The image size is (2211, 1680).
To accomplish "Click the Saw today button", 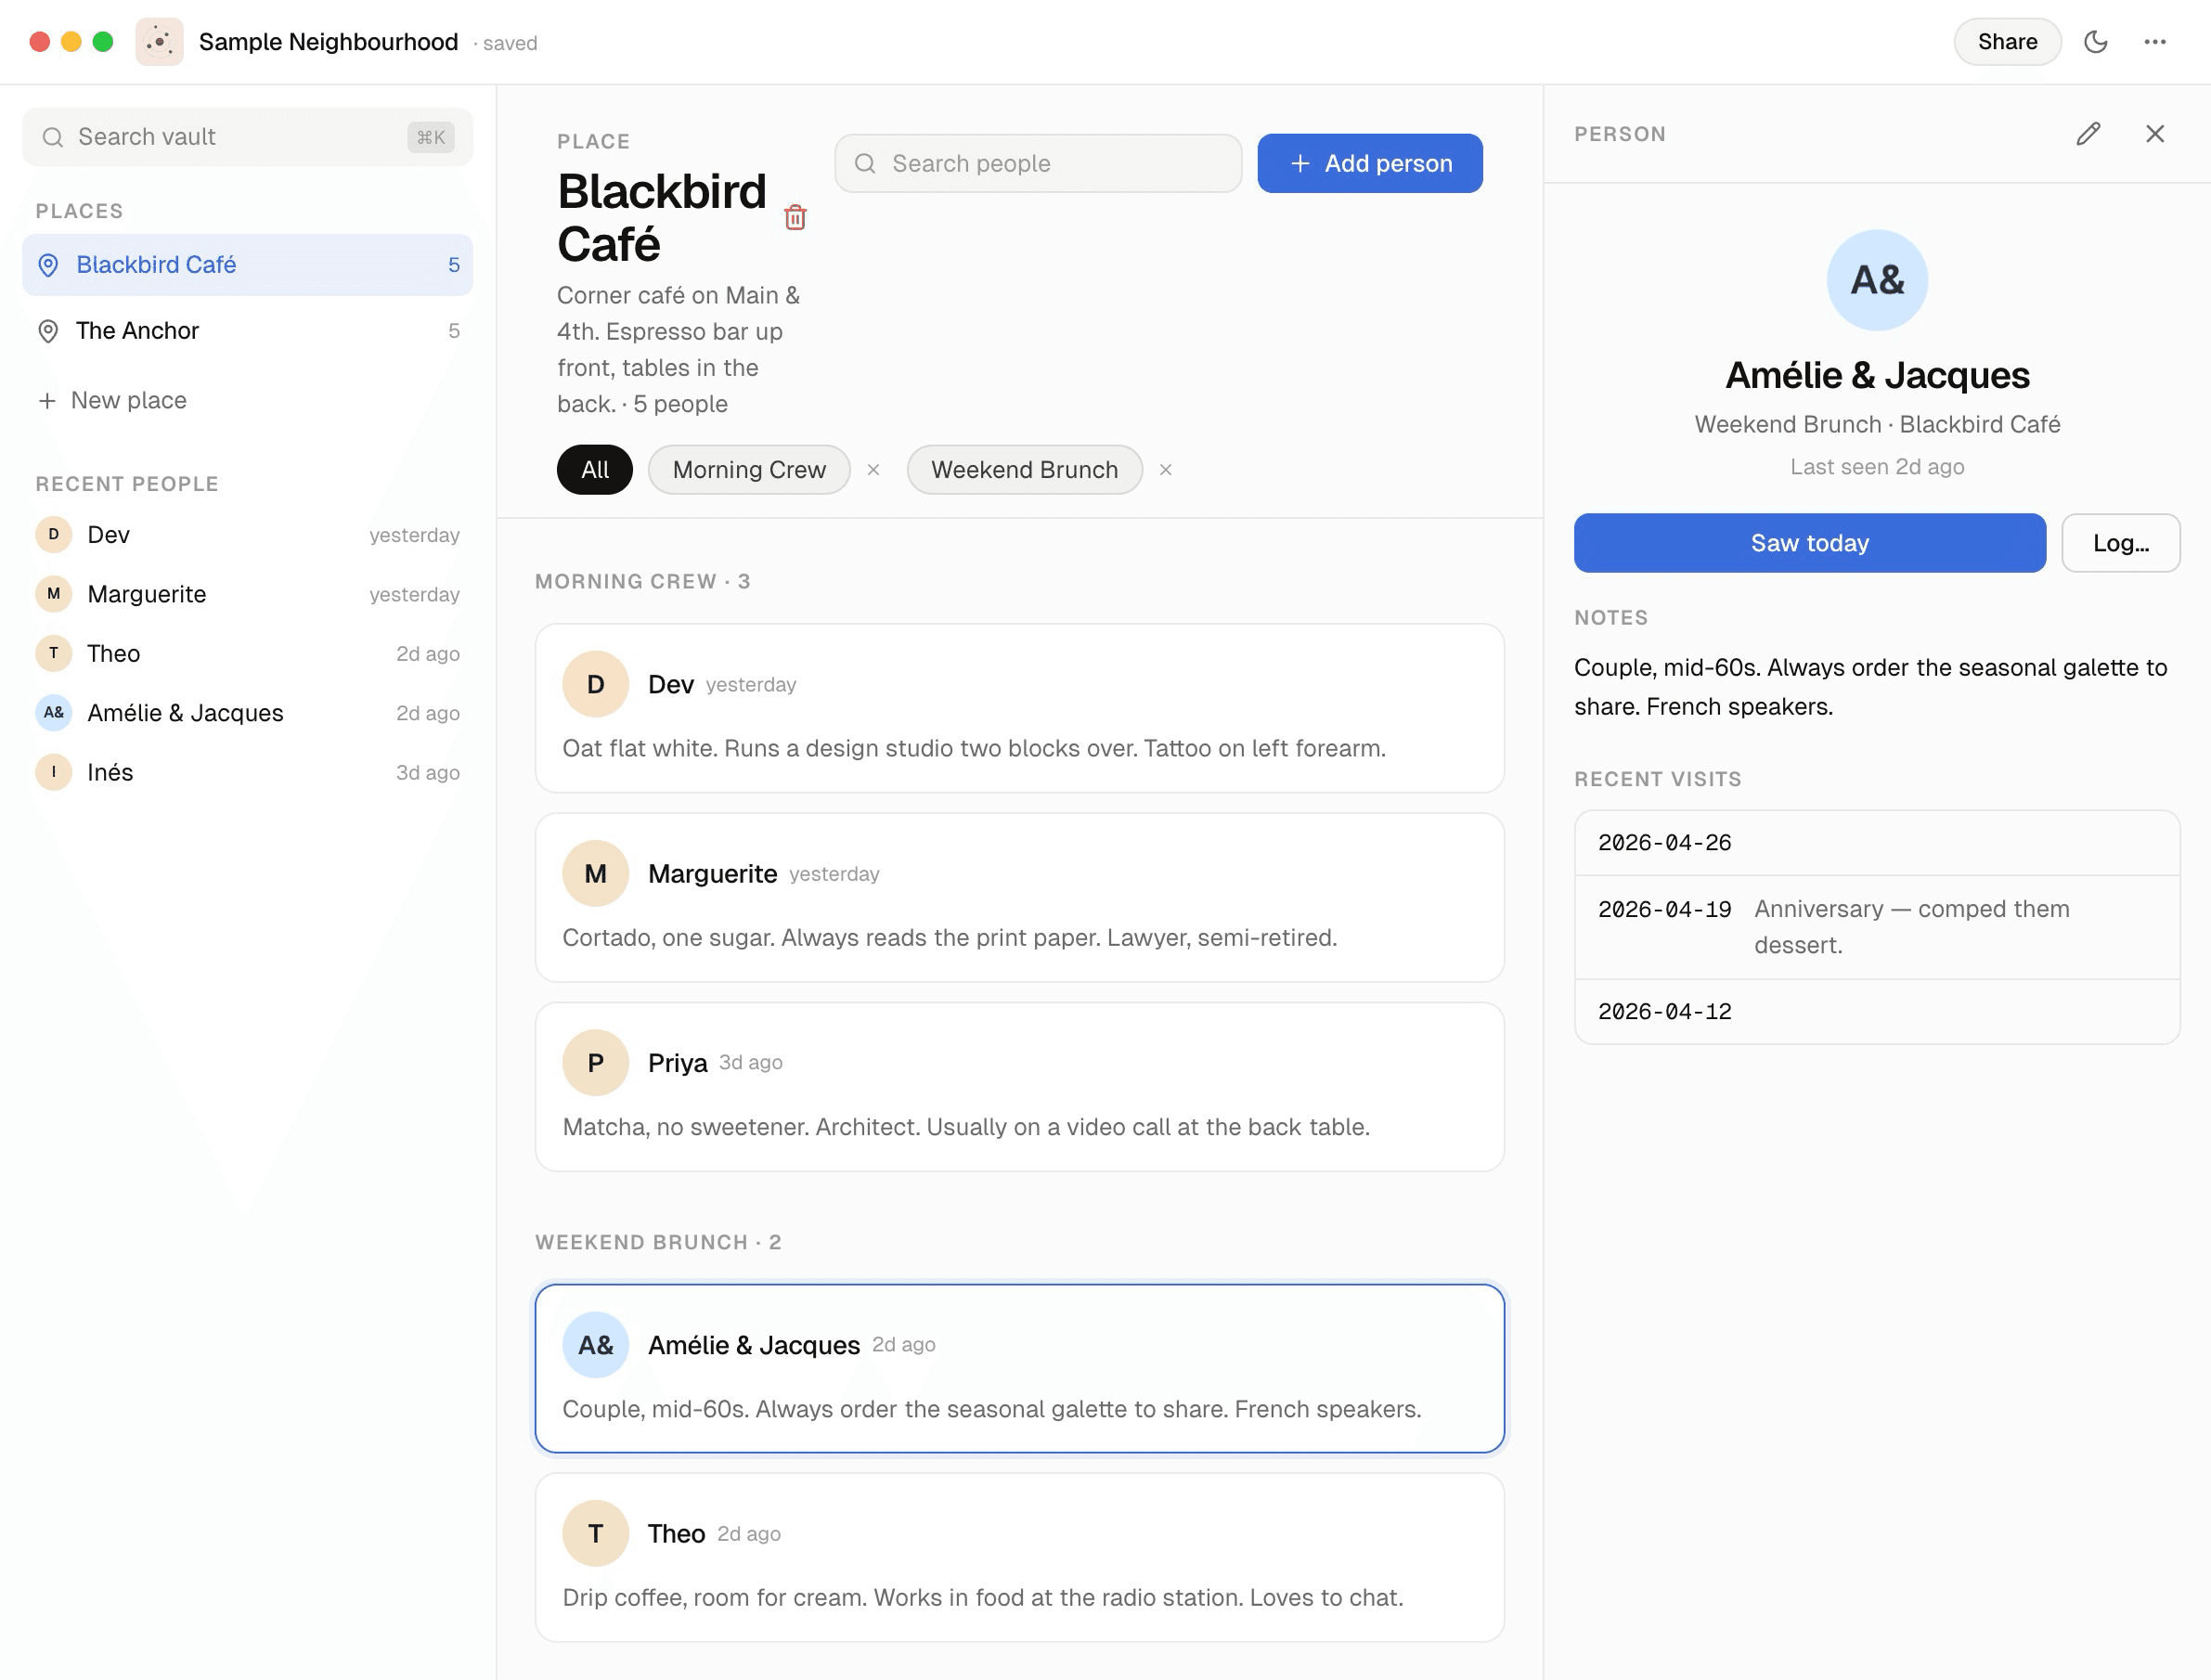I will pos(1809,543).
